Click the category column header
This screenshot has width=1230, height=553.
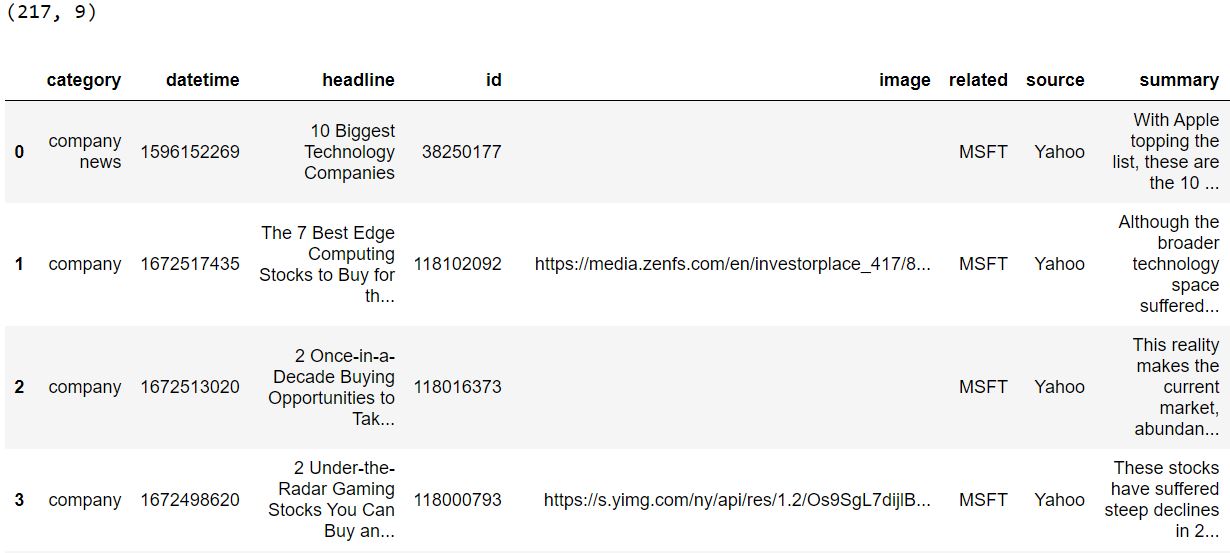click(x=83, y=80)
